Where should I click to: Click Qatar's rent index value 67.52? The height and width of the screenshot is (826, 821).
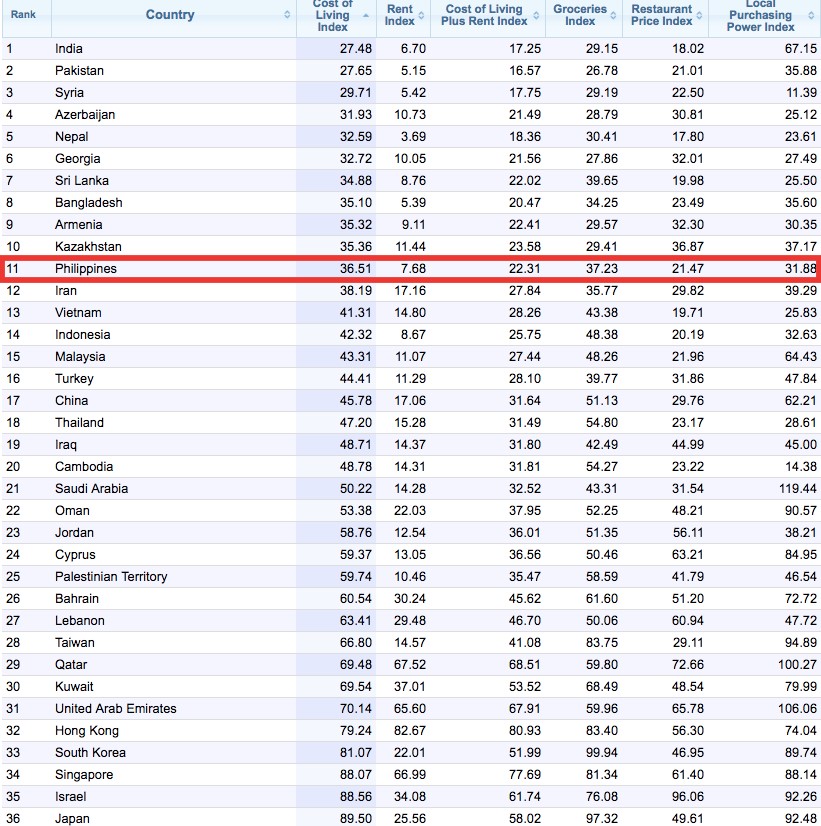(410, 665)
